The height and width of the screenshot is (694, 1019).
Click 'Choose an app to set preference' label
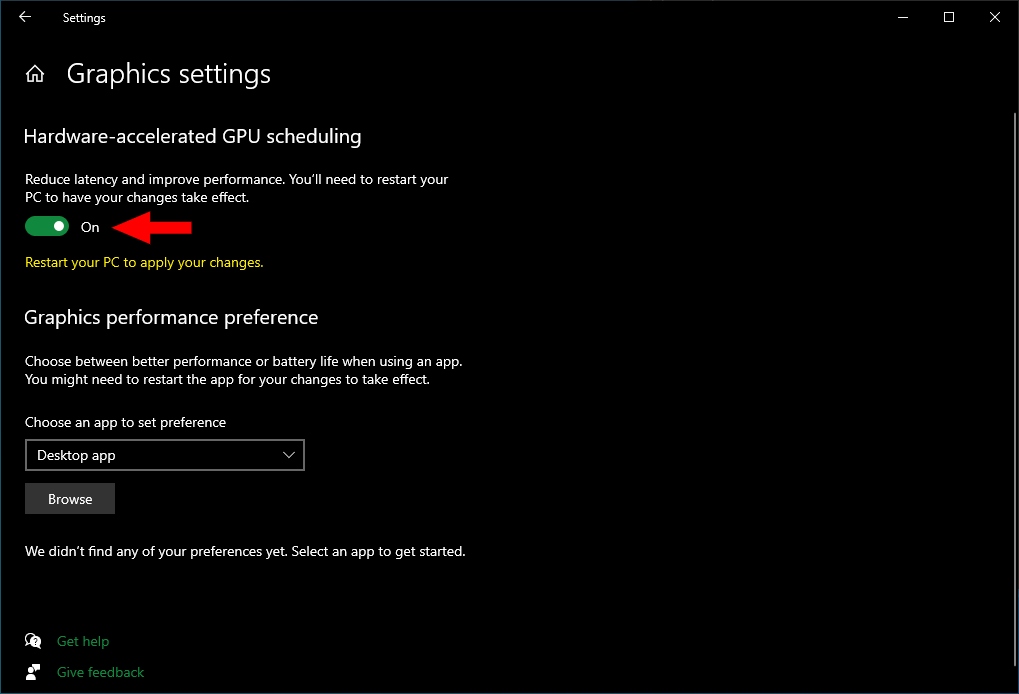point(125,422)
